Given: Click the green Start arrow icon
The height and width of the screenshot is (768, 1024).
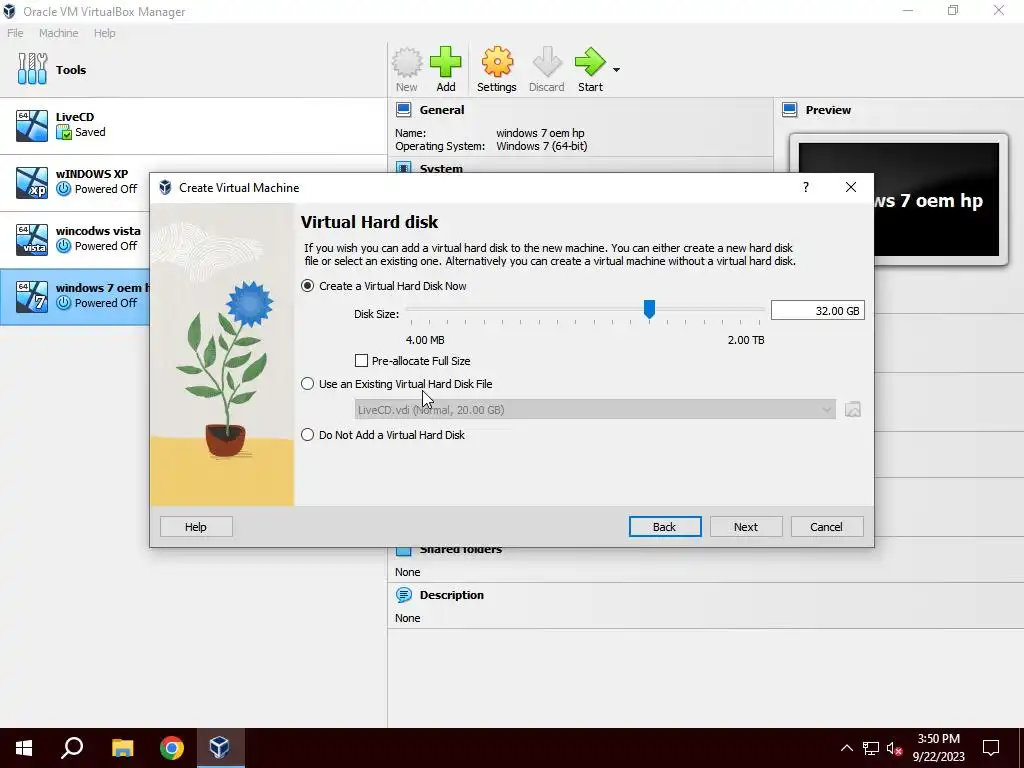Looking at the screenshot, I should pyautogui.click(x=590, y=63).
